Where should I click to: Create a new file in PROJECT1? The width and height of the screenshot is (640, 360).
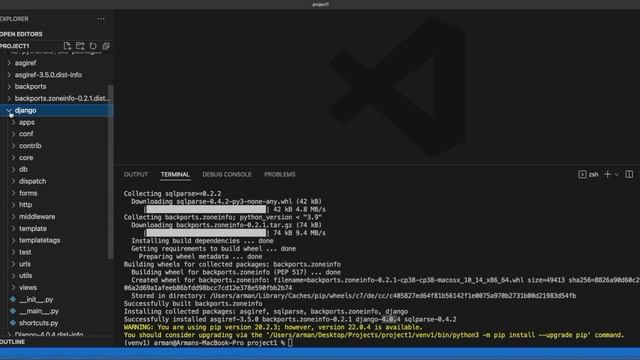click(67, 46)
